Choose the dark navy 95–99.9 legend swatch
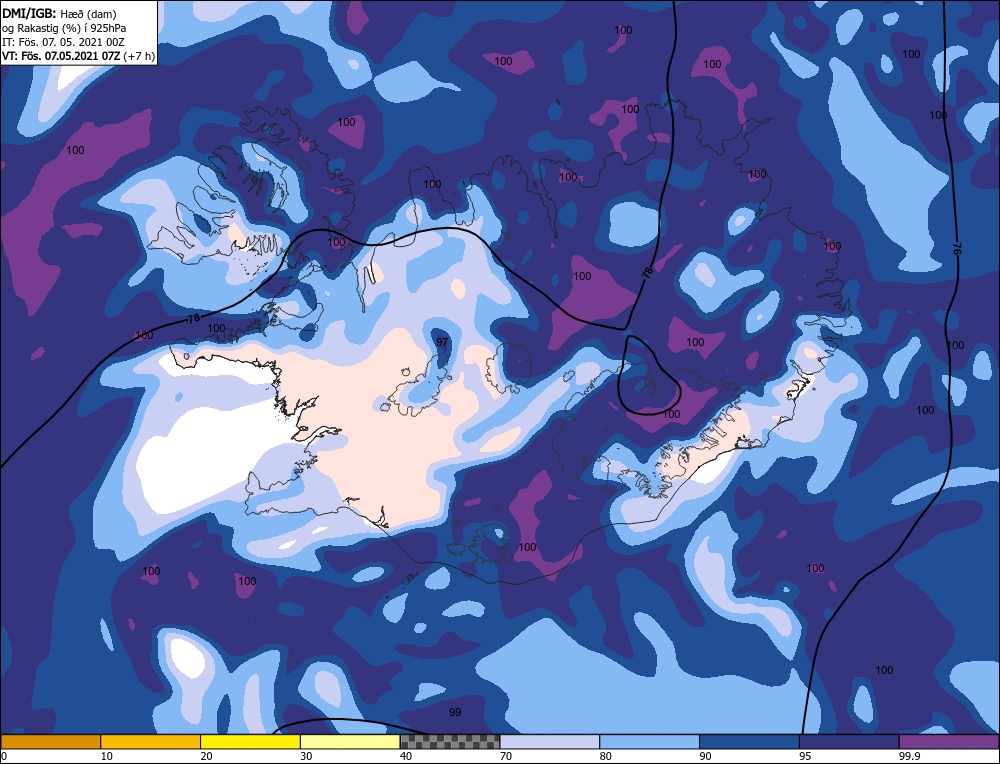Viewport: 1000px width, 764px height. click(x=849, y=741)
